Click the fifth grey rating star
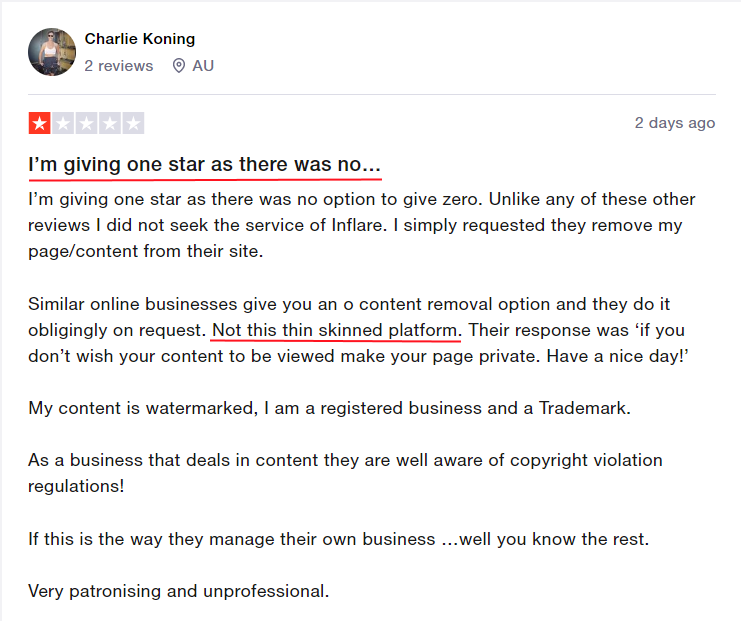This screenshot has width=741, height=621. 133,123
